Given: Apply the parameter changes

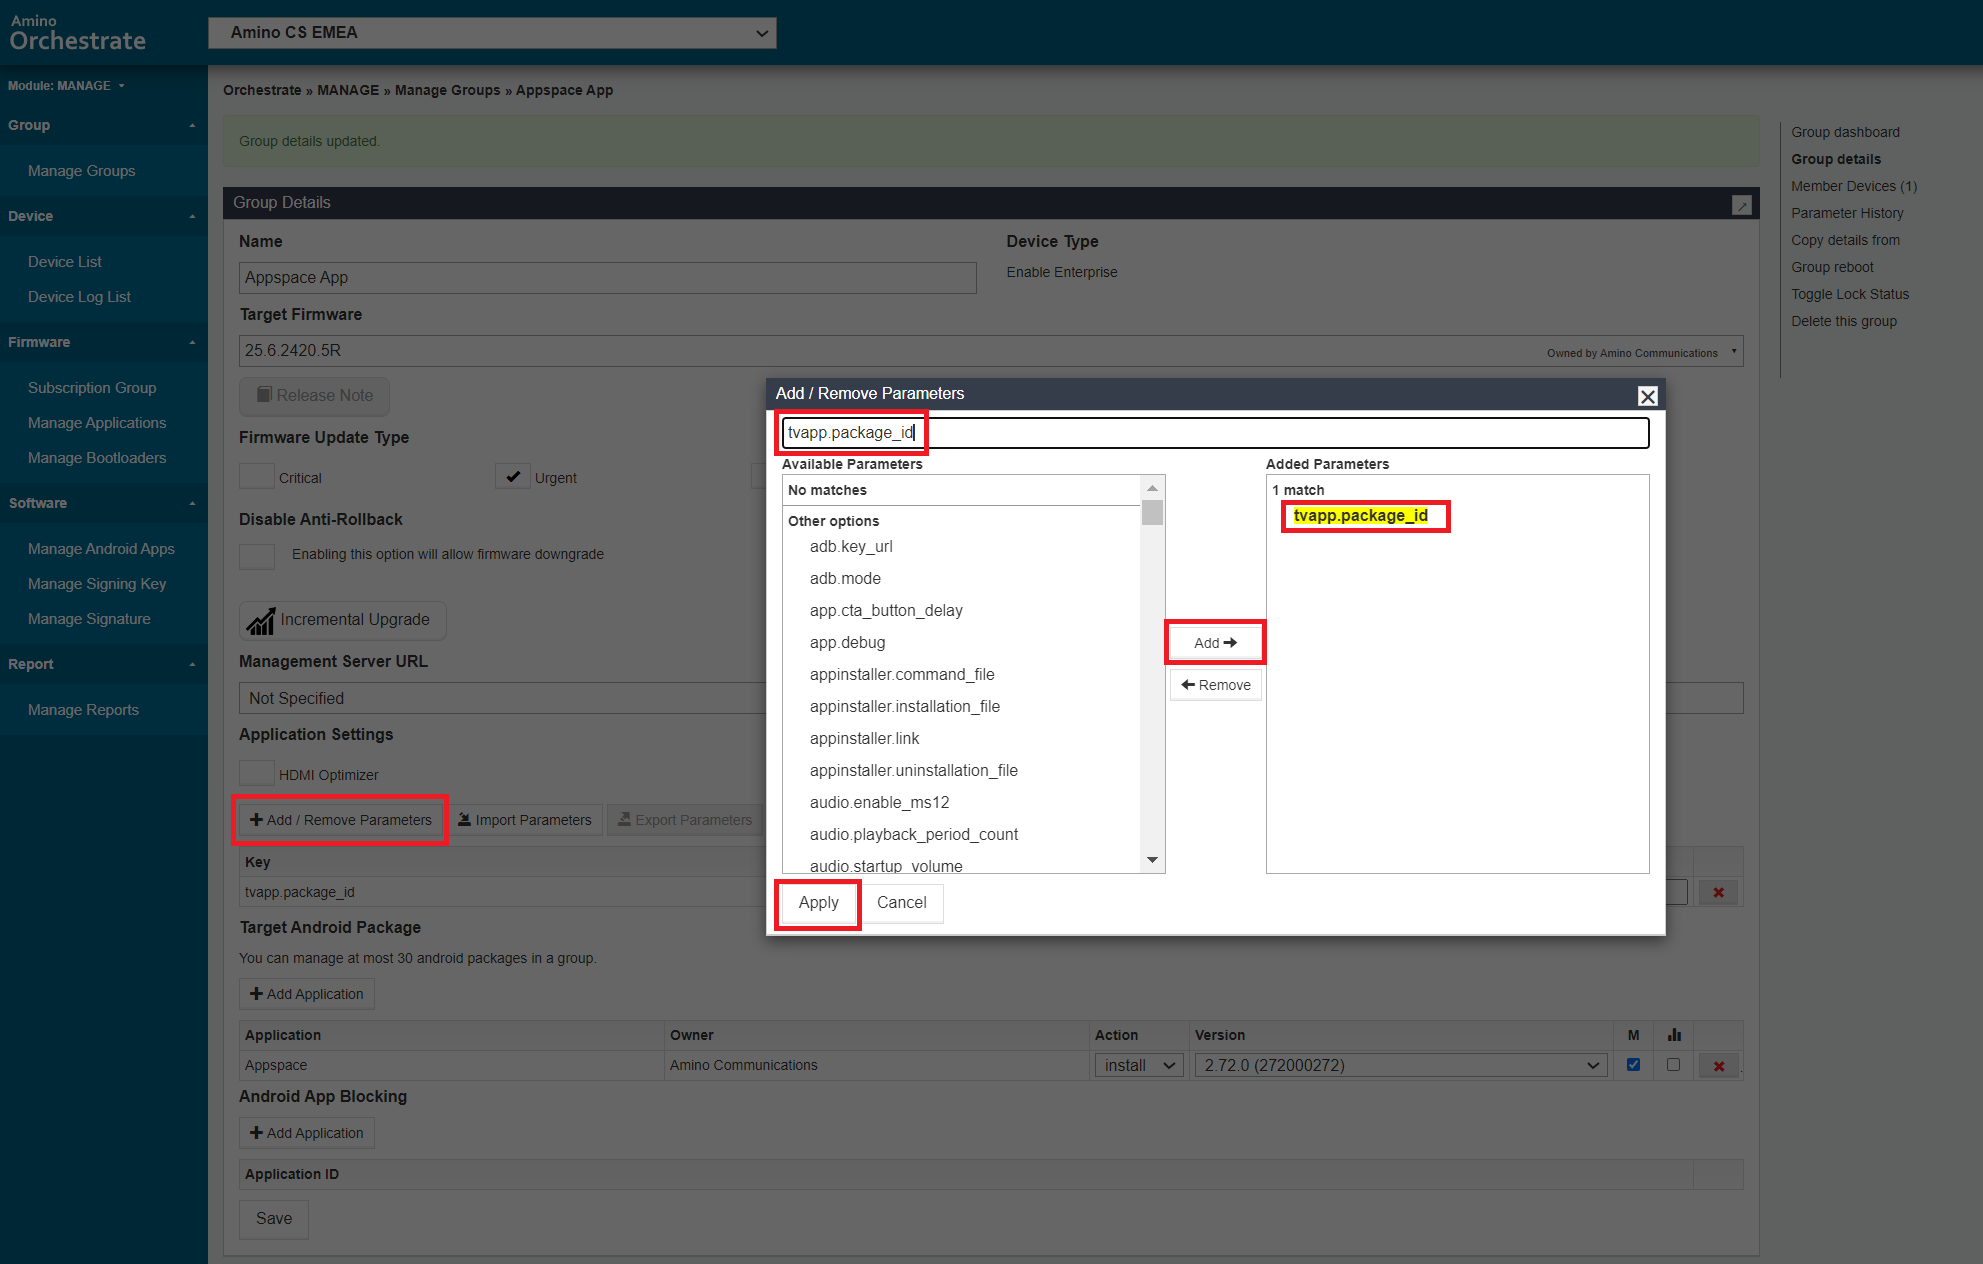Looking at the screenshot, I should [818, 903].
